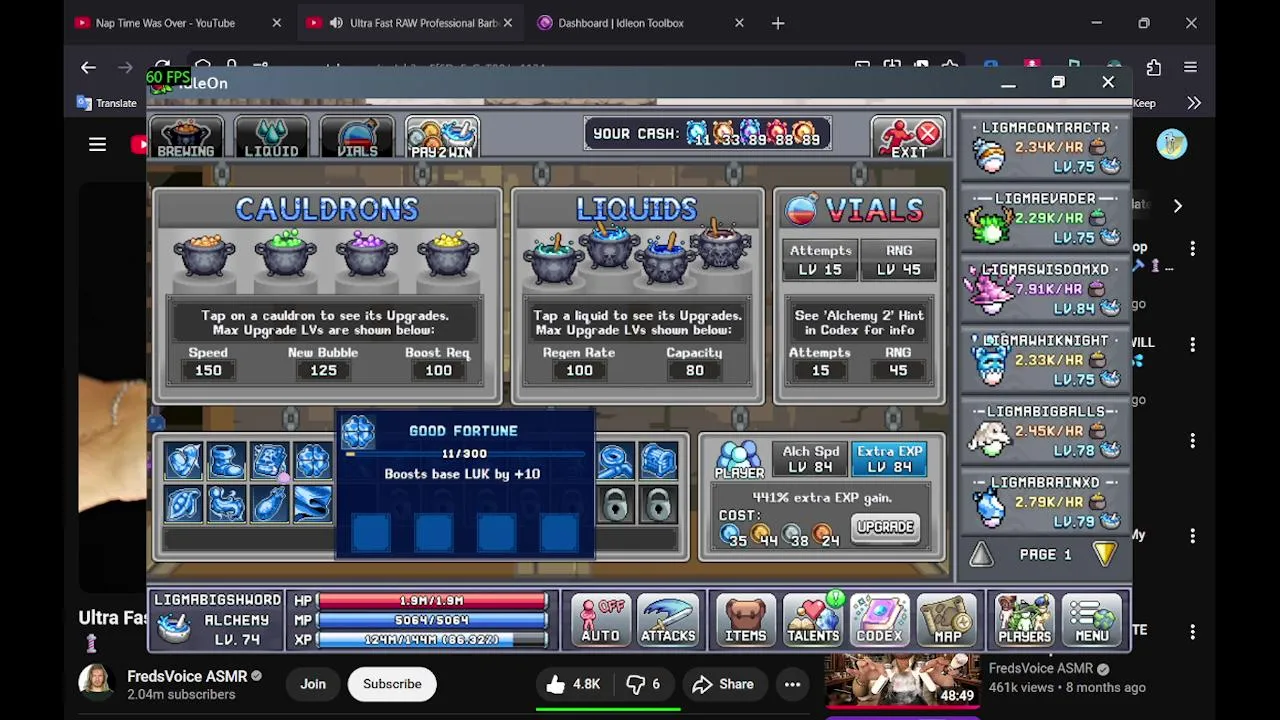Viewport: 1280px width, 720px height.
Task: Open more actions next to Share
Action: [x=792, y=684]
